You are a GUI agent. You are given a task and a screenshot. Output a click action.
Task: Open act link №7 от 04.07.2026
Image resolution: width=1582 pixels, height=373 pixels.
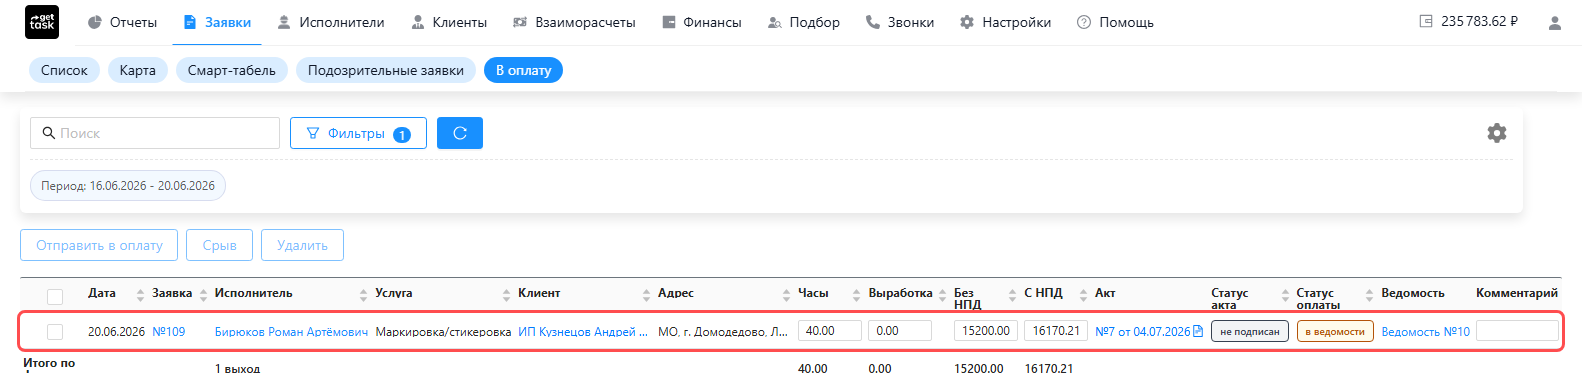1143,332
